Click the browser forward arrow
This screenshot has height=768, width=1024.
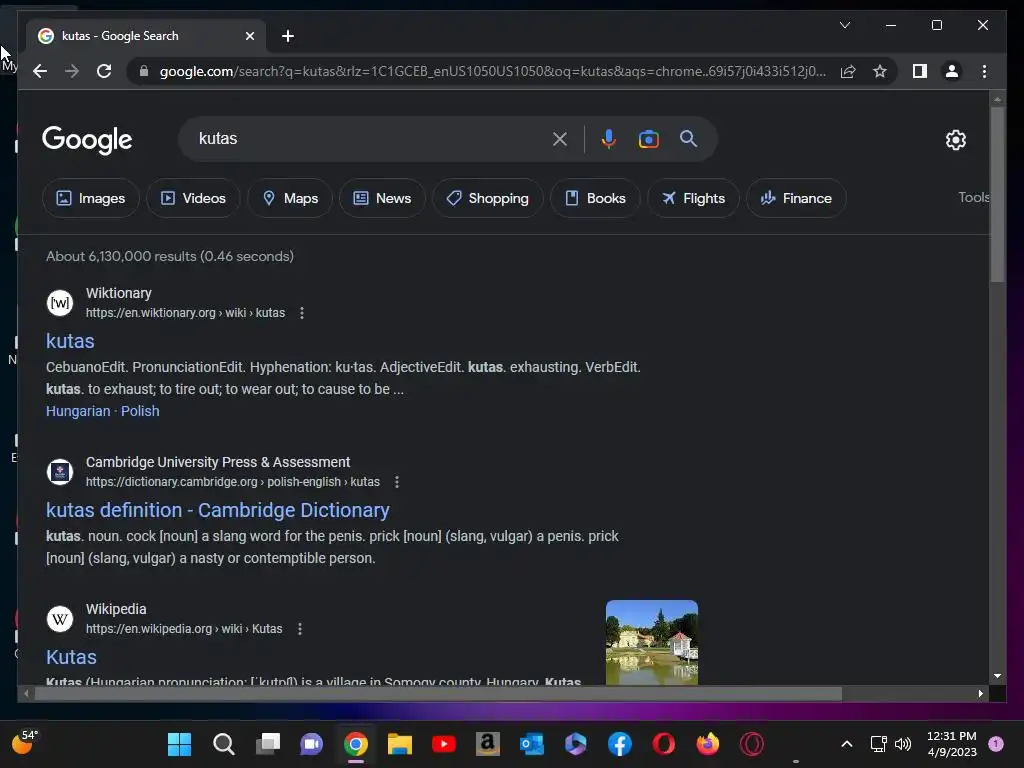pyautogui.click(x=72, y=71)
